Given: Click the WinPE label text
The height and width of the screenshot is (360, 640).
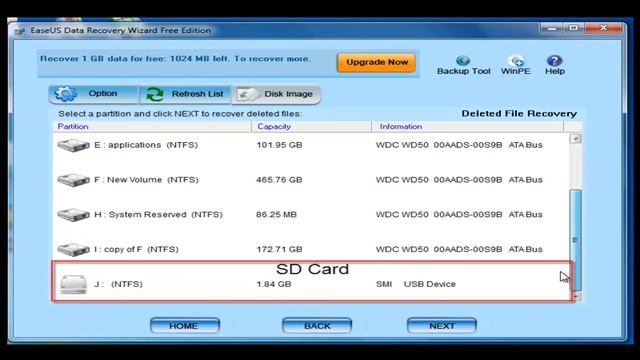Looking at the screenshot, I should tap(516, 71).
